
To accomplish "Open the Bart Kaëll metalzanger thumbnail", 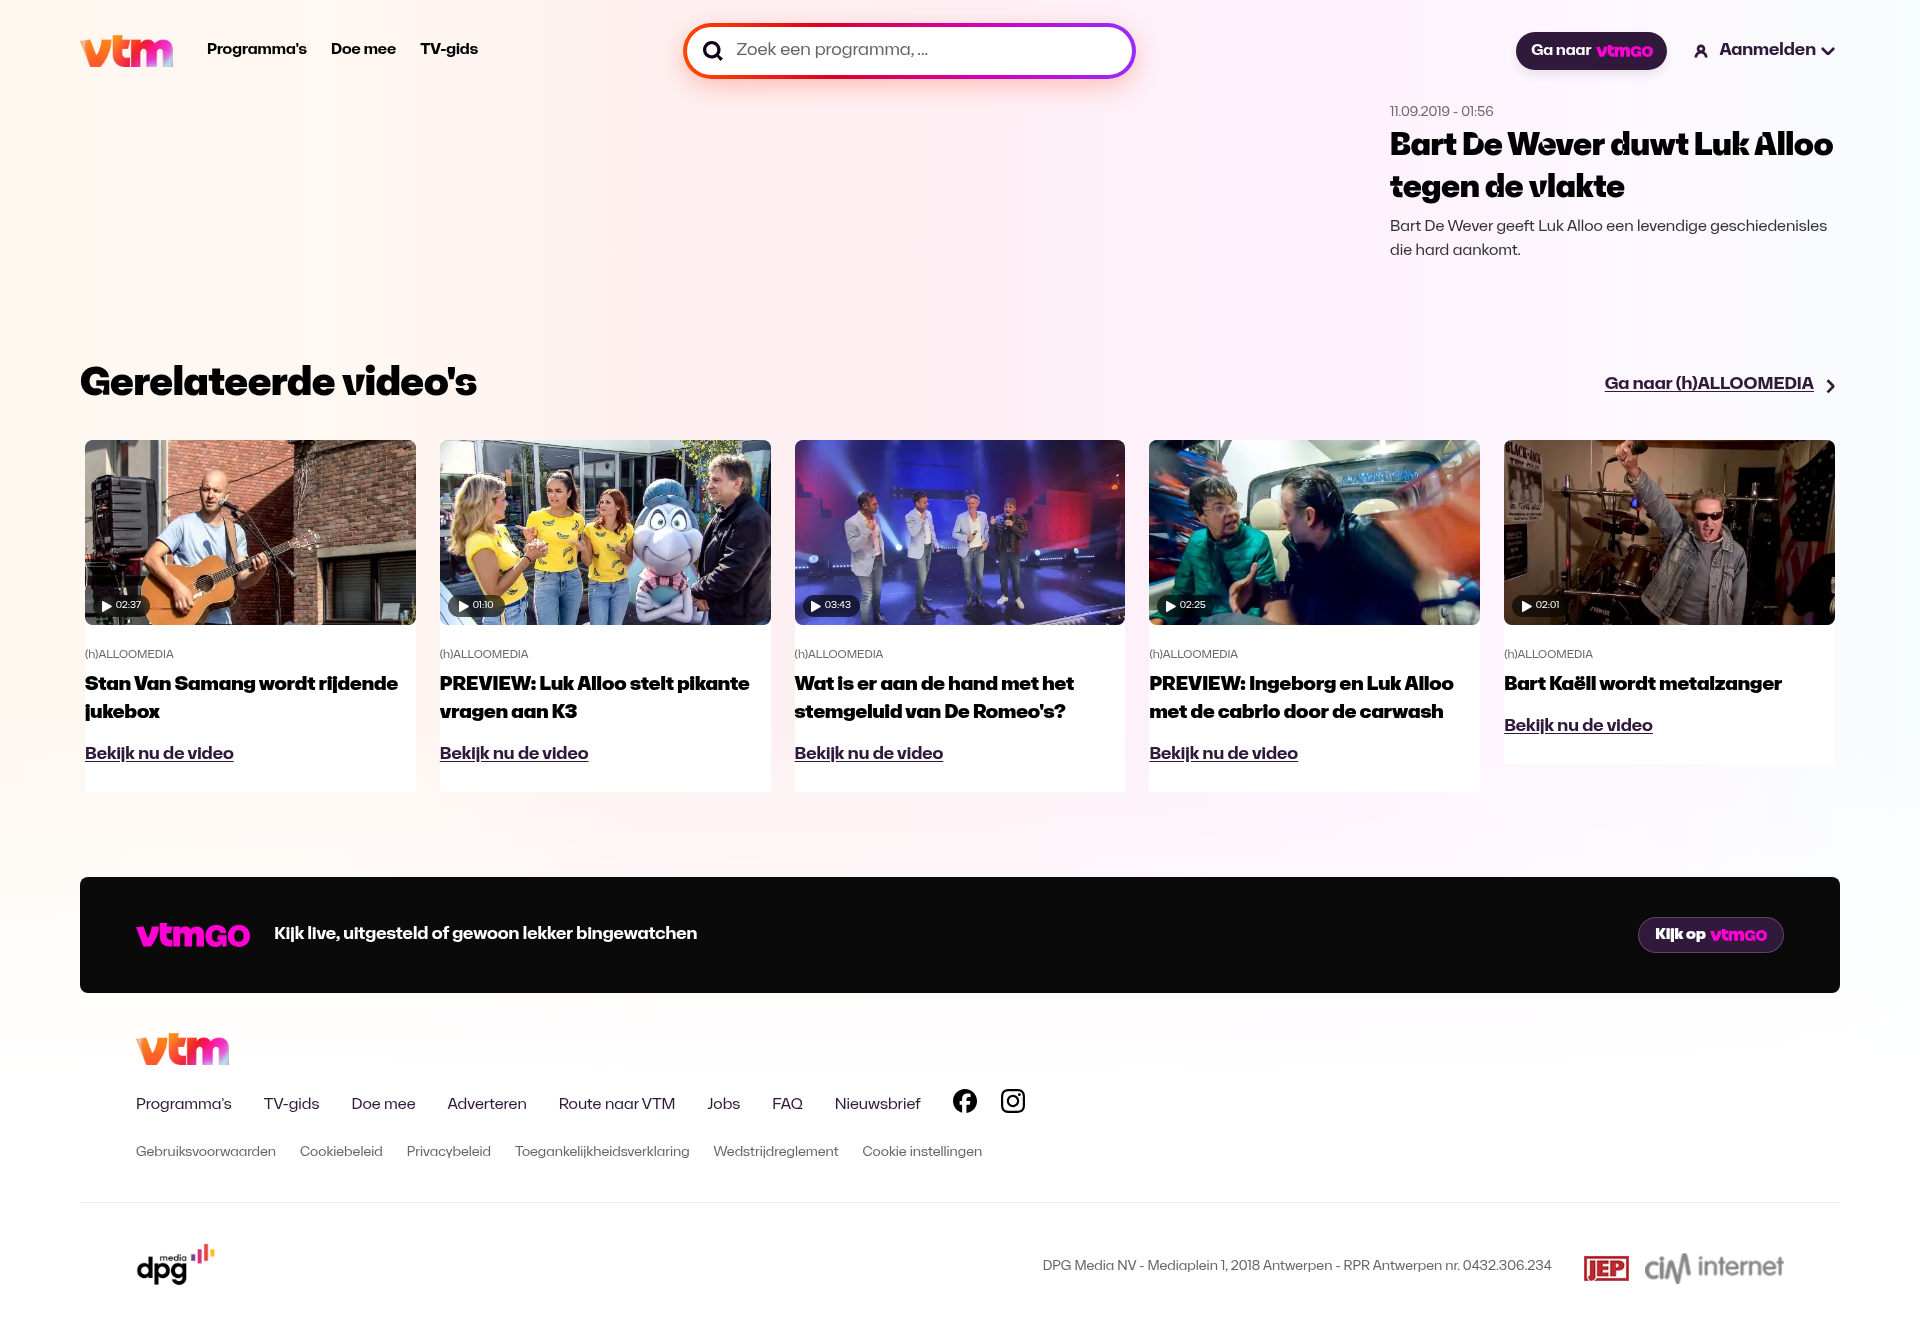I will [x=1668, y=532].
